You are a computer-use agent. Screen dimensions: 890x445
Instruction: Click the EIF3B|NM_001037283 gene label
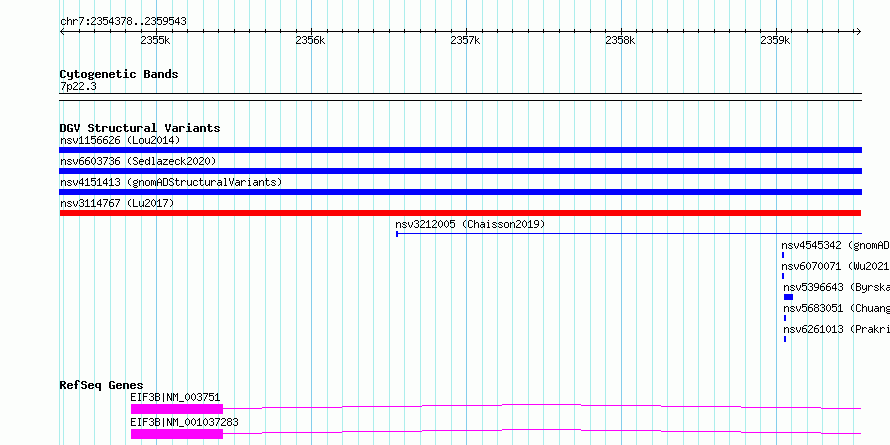(x=184, y=422)
